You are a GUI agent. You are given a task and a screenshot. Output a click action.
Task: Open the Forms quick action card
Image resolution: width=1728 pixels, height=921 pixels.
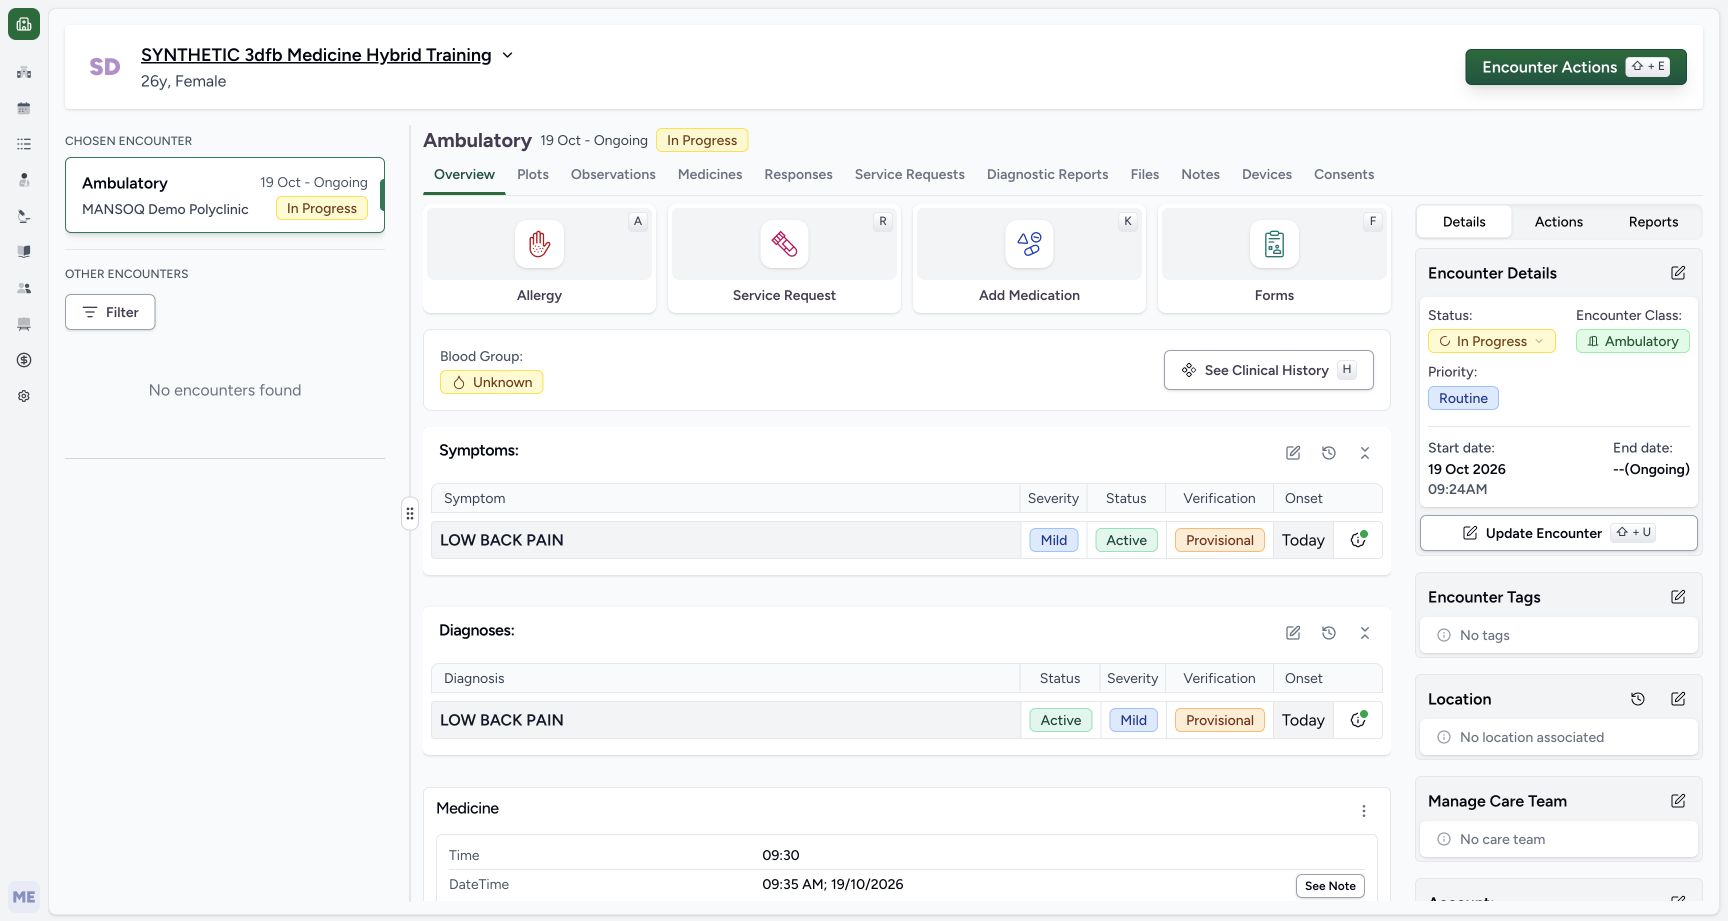[1274, 259]
